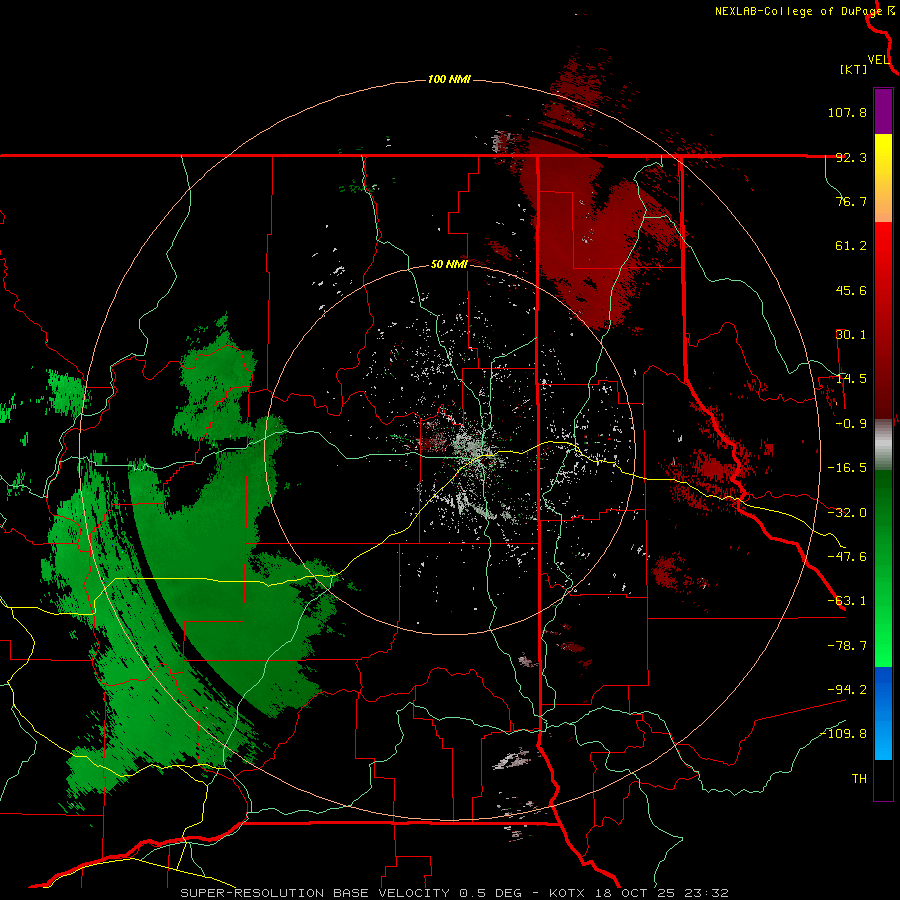
Task: Click the 45.6 scale value
Action: tap(851, 290)
